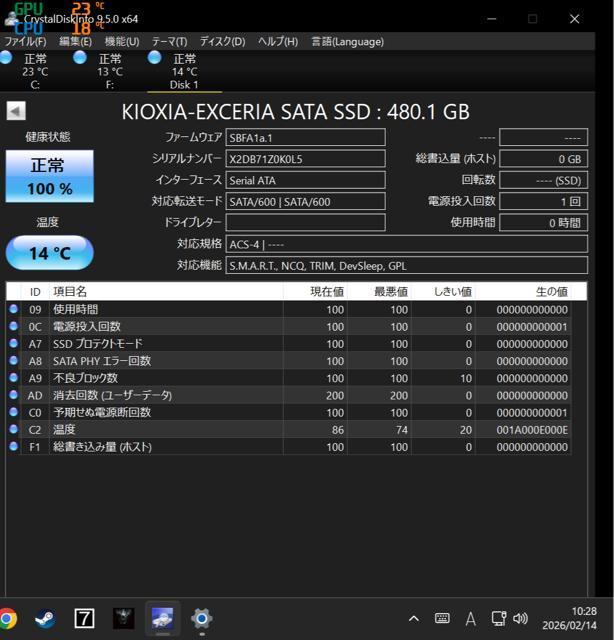Select the 総書き込み量 (ホスト) attribute name
This screenshot has width=614, height=640.
[102, 447]
